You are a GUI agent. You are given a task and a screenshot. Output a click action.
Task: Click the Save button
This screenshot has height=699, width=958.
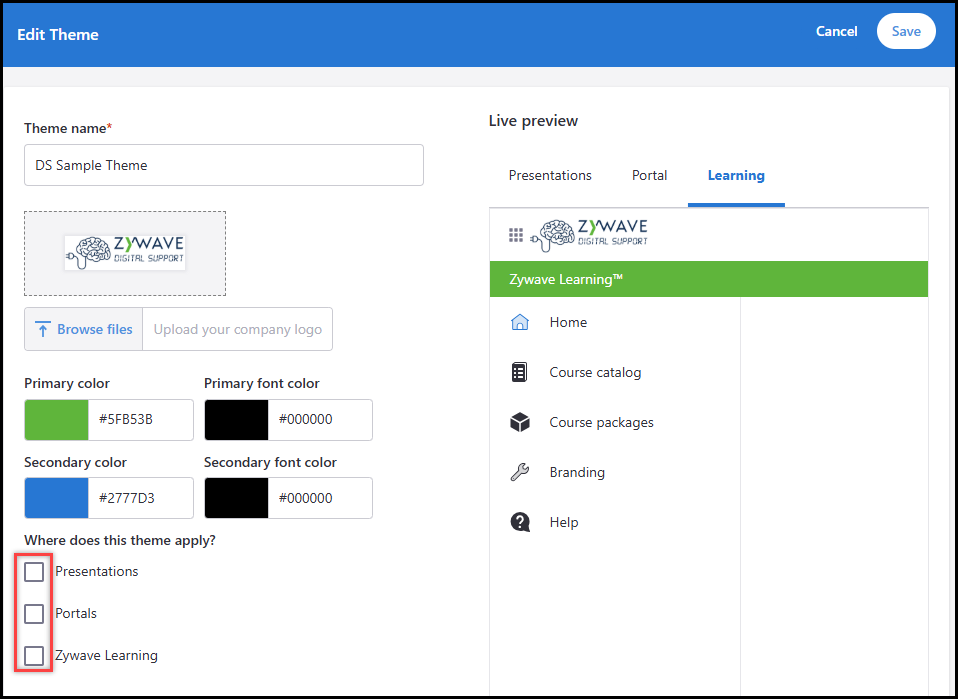coord(906,31)
